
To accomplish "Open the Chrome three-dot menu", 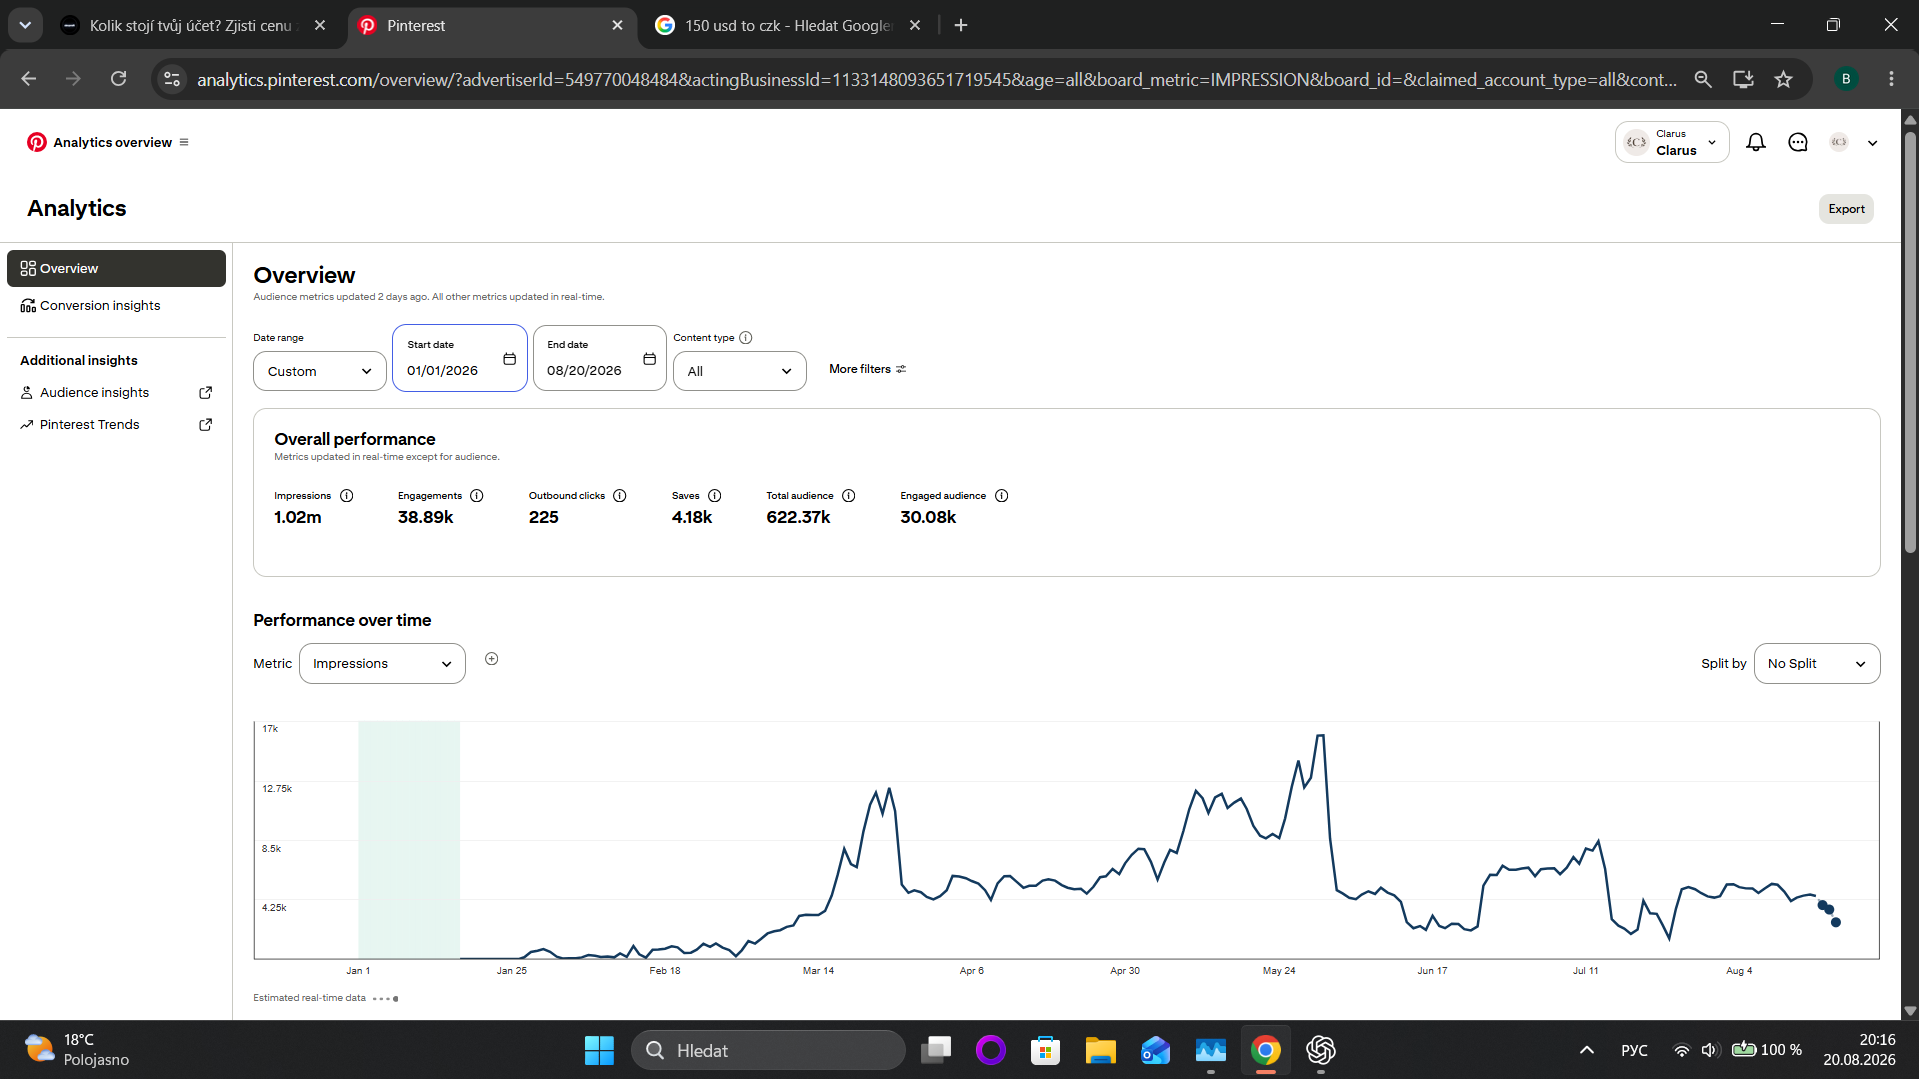I will pos(1891,79).
